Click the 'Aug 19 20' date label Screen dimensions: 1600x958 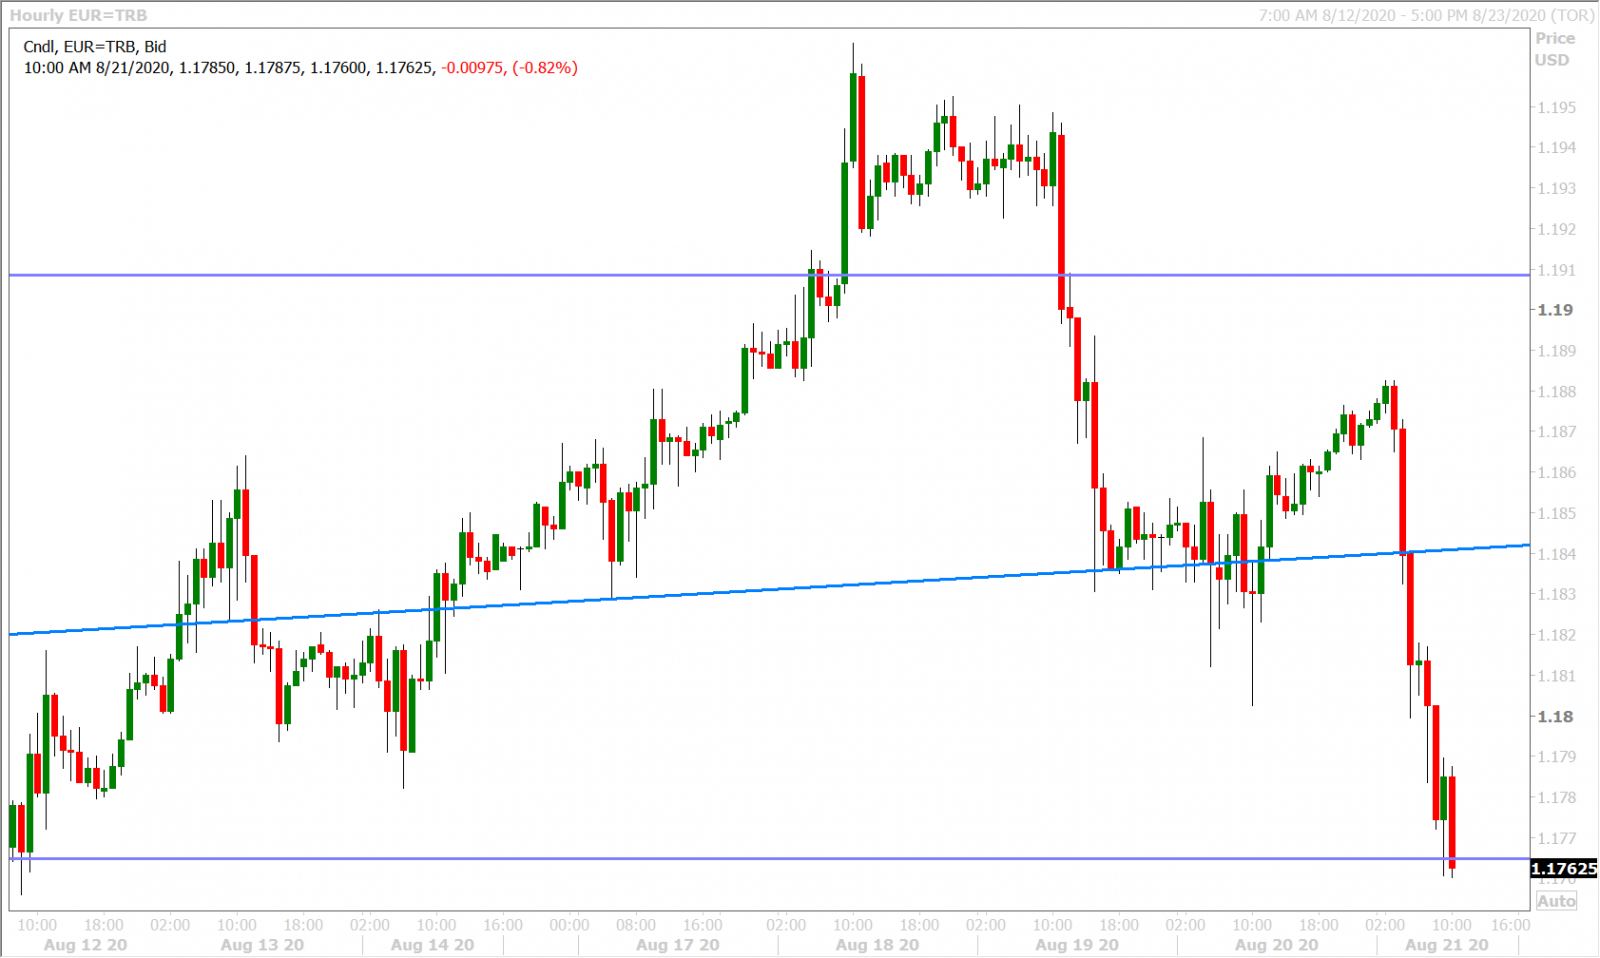(x=1077, y=945)
